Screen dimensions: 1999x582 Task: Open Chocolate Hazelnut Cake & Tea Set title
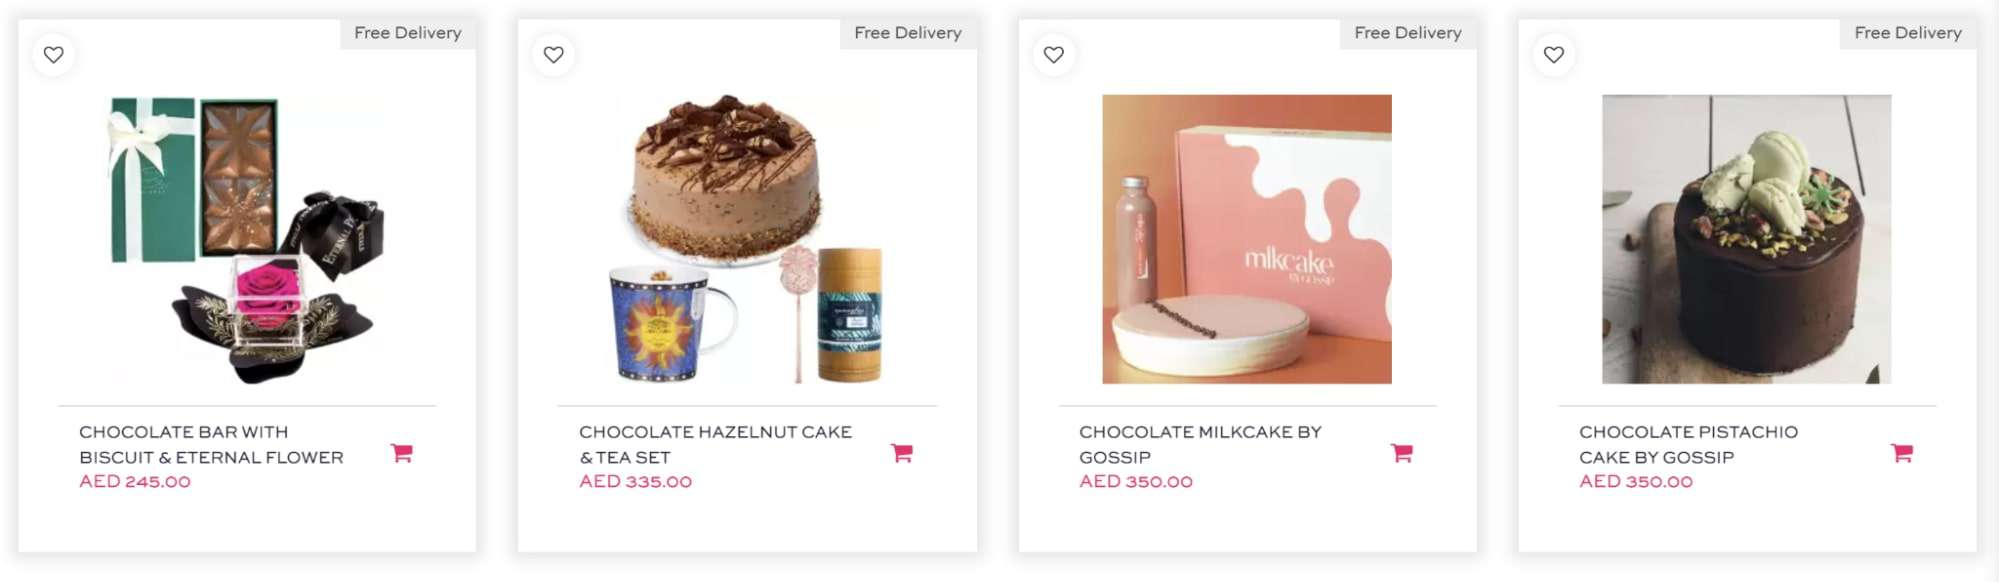pos(715,444)
